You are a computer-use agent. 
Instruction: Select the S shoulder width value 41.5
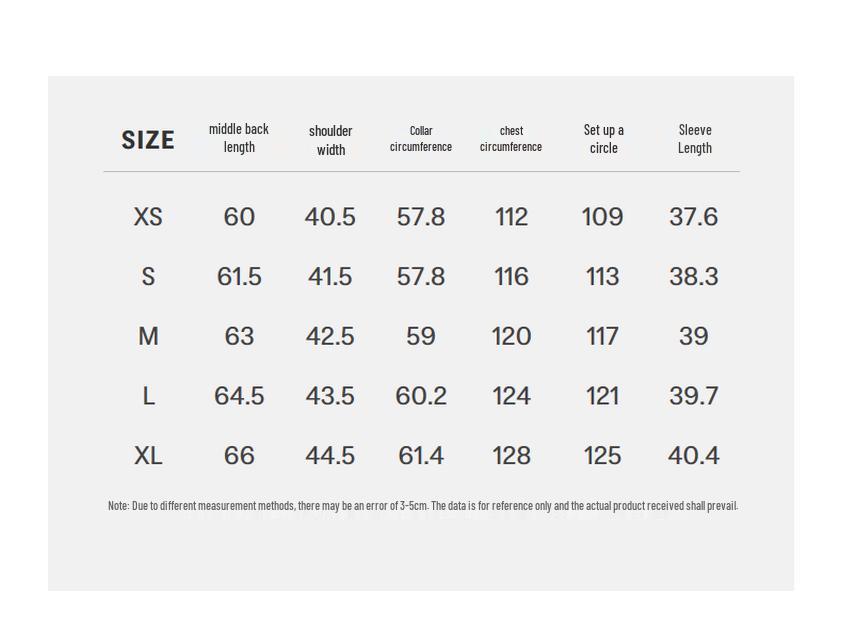(330, 277)
